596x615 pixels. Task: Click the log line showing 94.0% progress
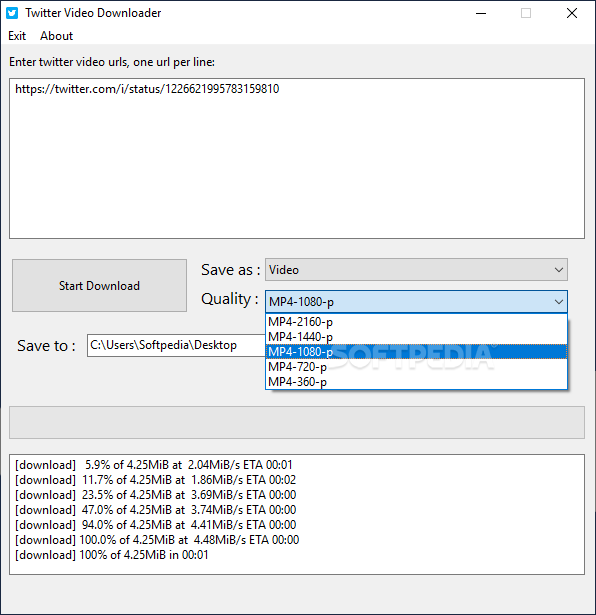tap(155, 525)
